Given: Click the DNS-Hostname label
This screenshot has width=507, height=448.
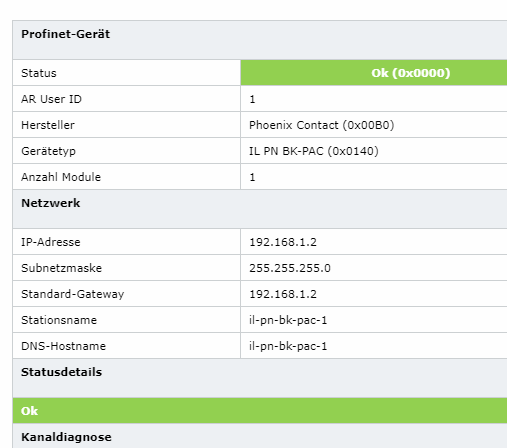Looking at the screenshot, I should click(x=63, y=346).
